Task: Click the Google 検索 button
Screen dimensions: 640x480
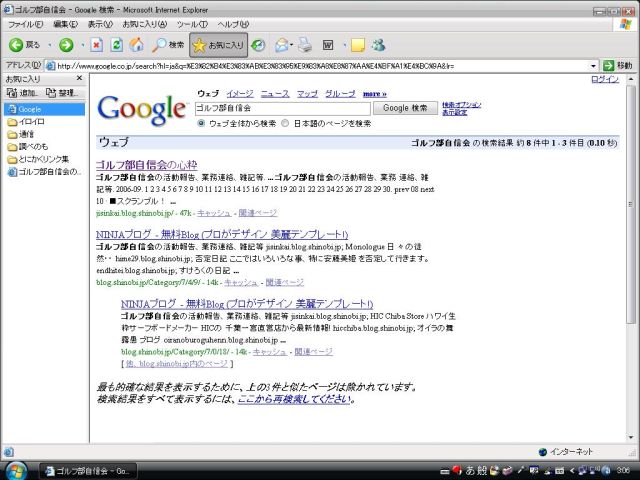Action: tap(405, 108)
